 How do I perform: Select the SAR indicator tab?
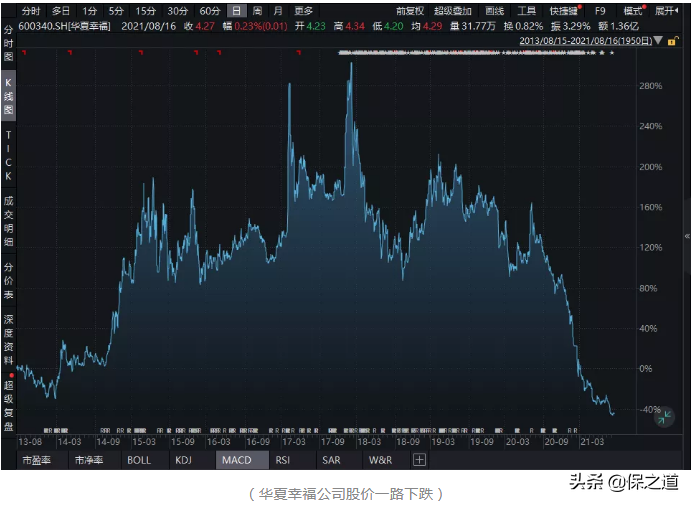(331, 460)
